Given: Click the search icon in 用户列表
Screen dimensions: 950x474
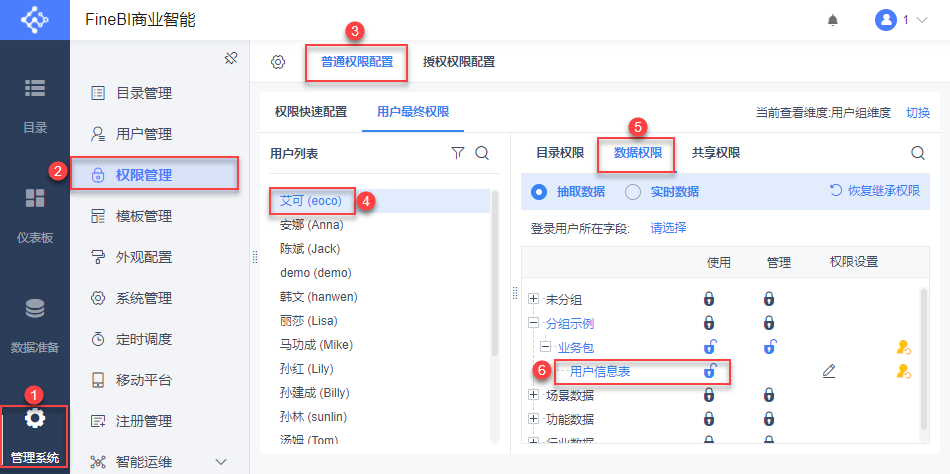Looking at the screenshot, I should click(481, 153).
